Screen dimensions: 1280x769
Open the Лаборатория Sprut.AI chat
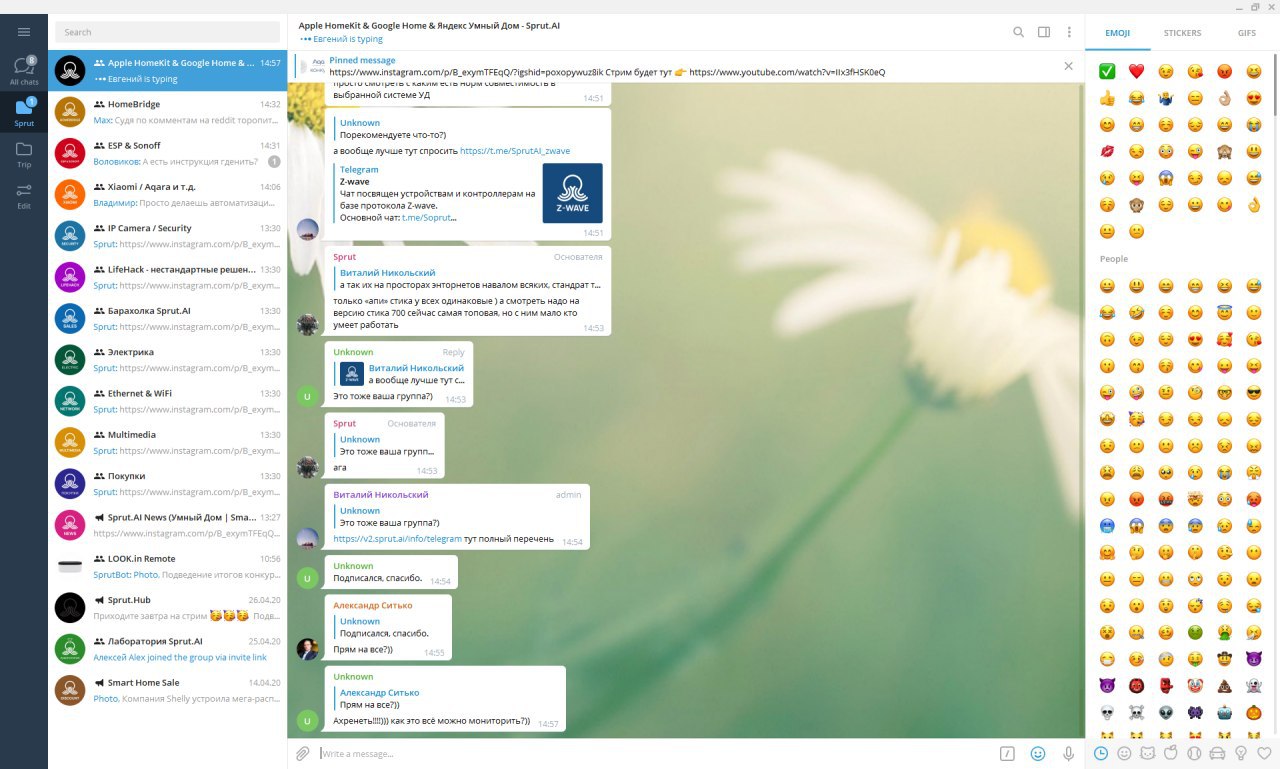pyautogui.click(x=167, y=649)
